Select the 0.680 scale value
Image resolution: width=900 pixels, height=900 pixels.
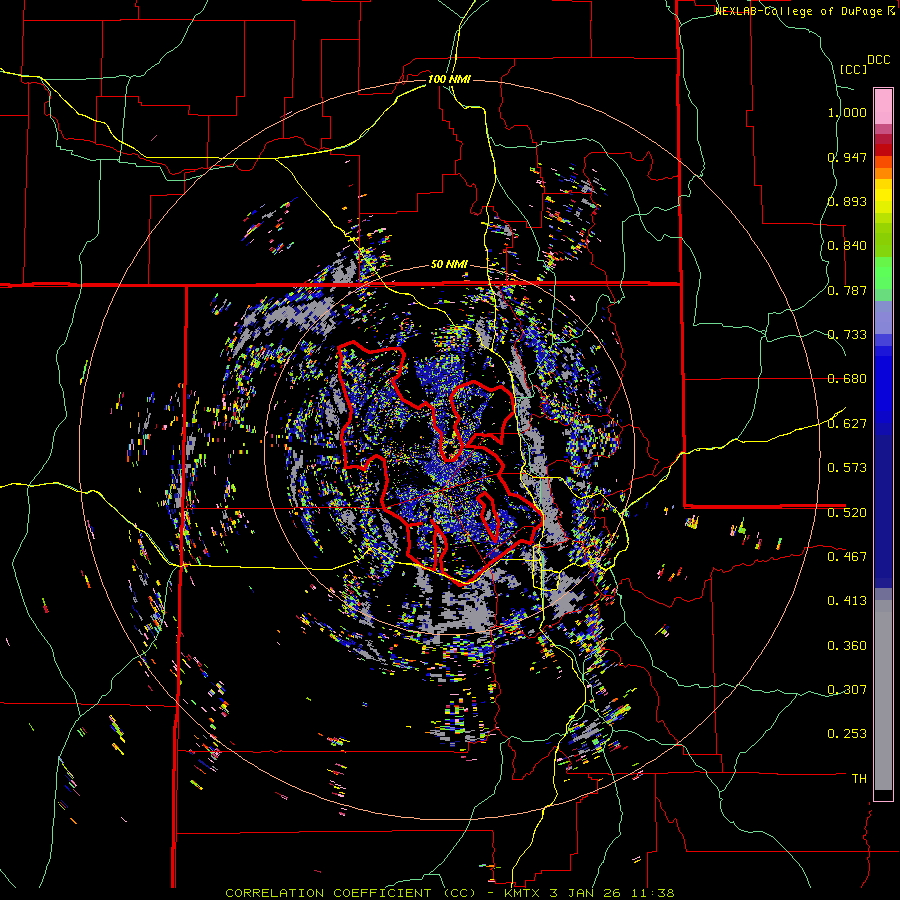847,379
